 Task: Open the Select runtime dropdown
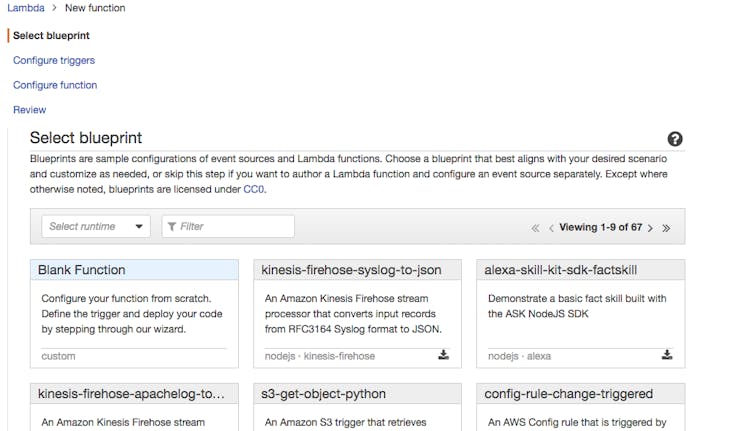click(96, 227)
